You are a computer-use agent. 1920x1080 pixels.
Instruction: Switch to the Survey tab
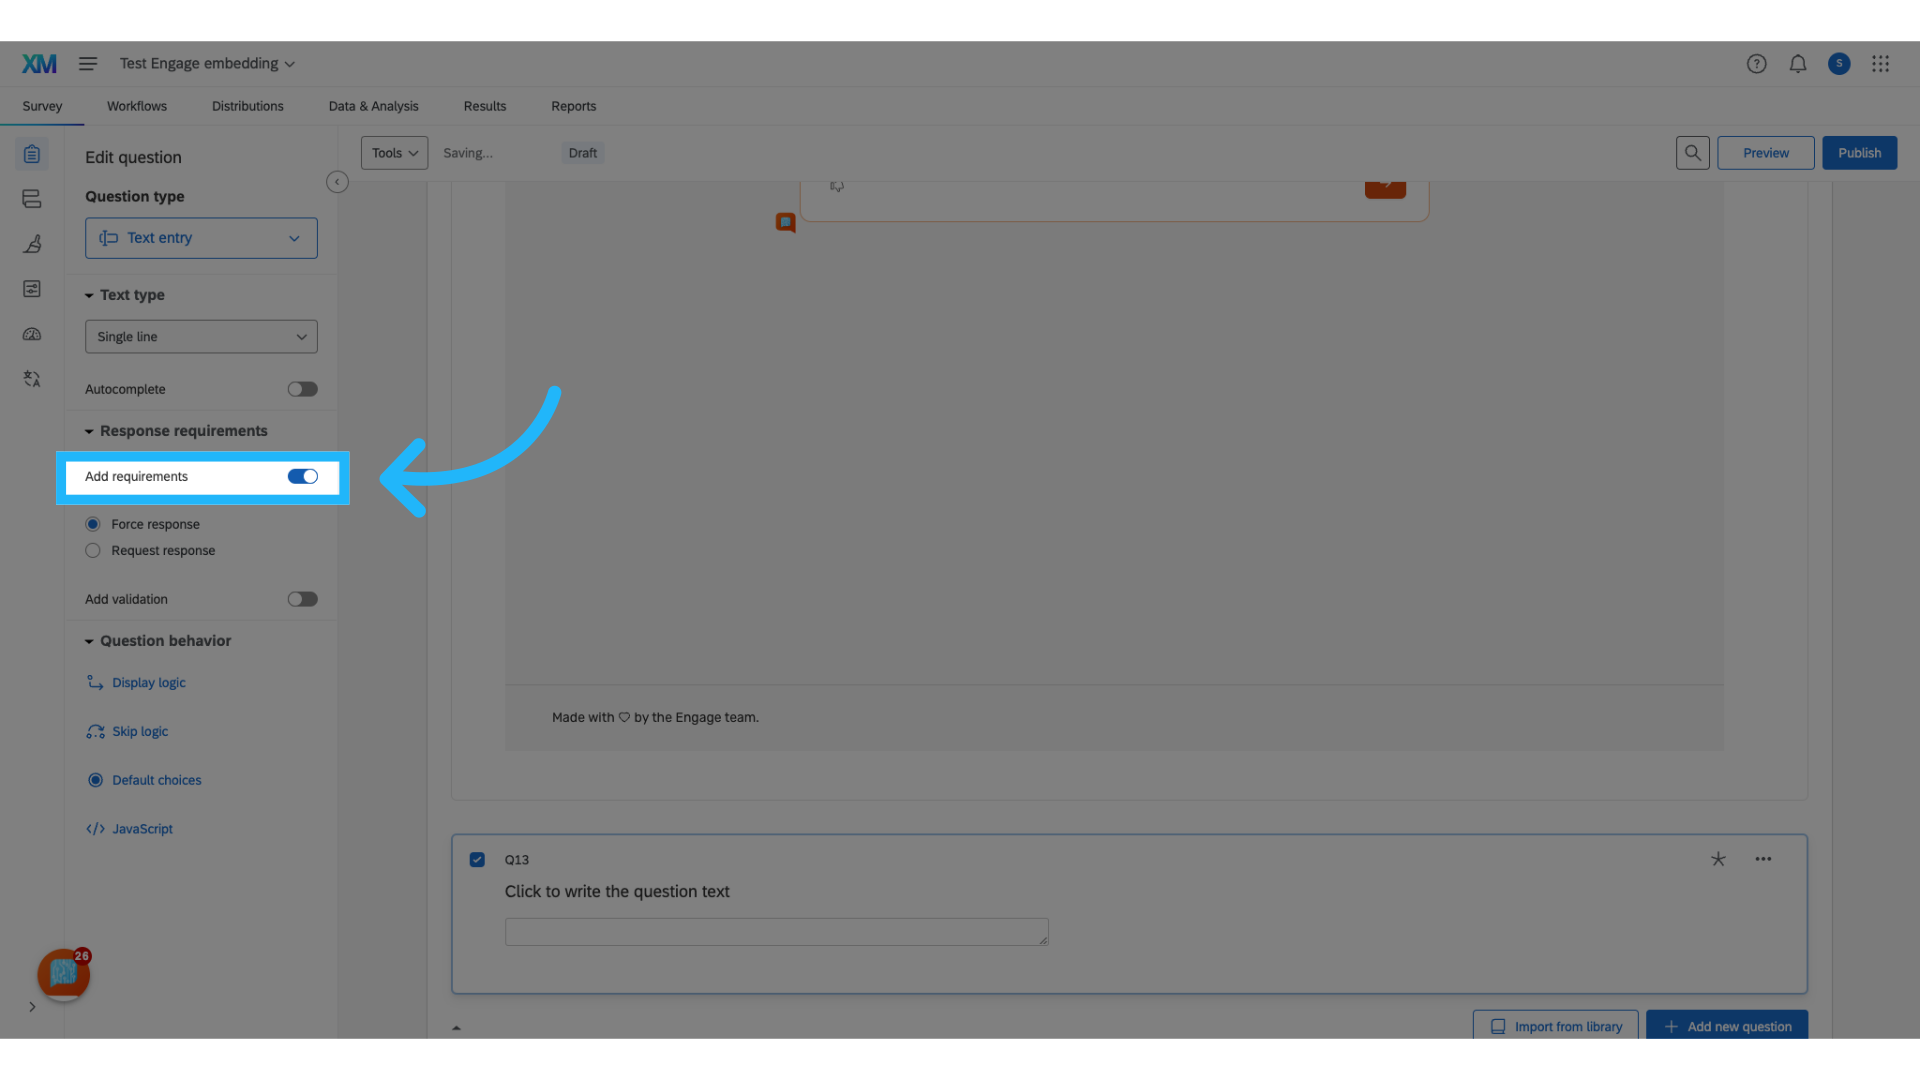click(x=42, y=106)
